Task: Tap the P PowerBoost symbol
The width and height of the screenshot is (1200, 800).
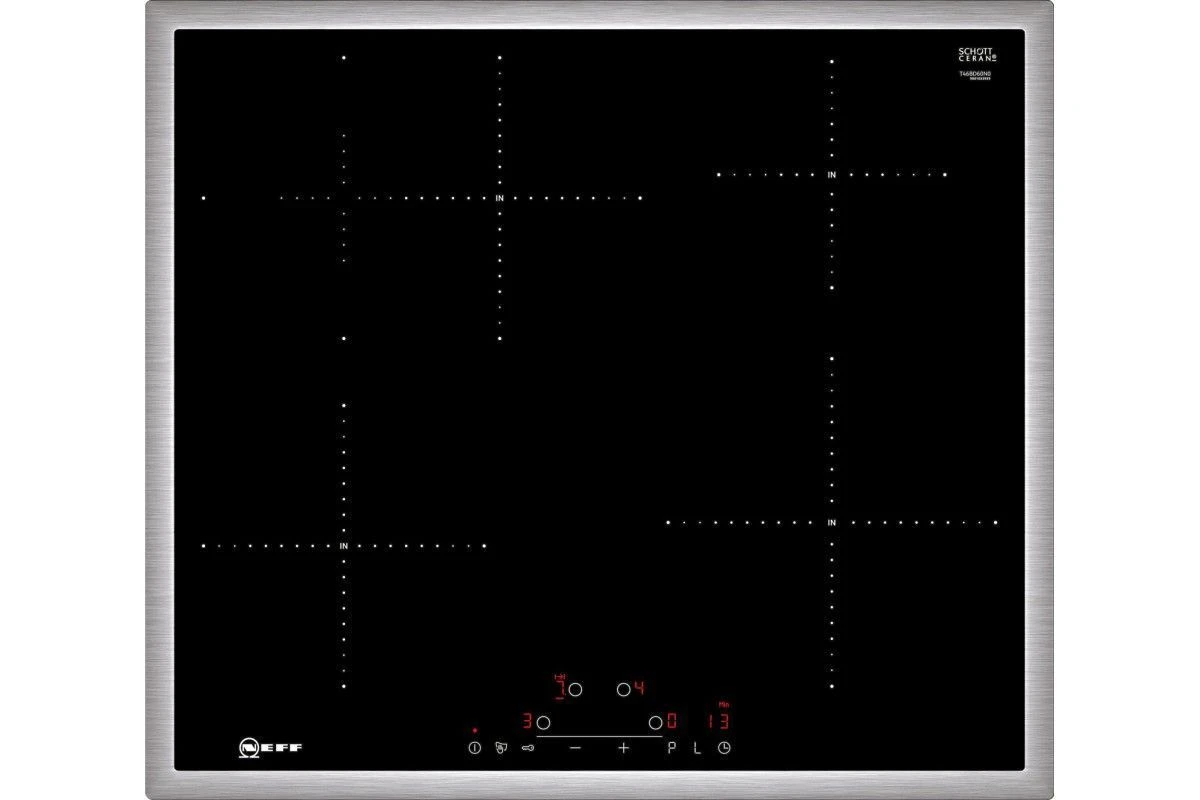Action: click(x=672, y=747)
